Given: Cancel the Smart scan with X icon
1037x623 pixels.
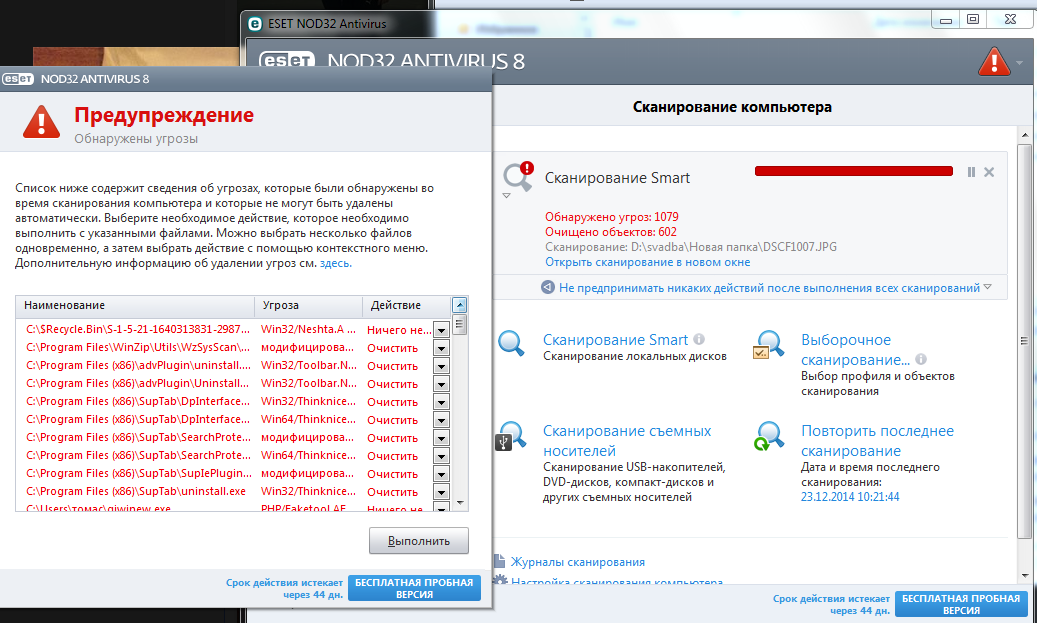Looking at the screenshot, I should [989, 172].
